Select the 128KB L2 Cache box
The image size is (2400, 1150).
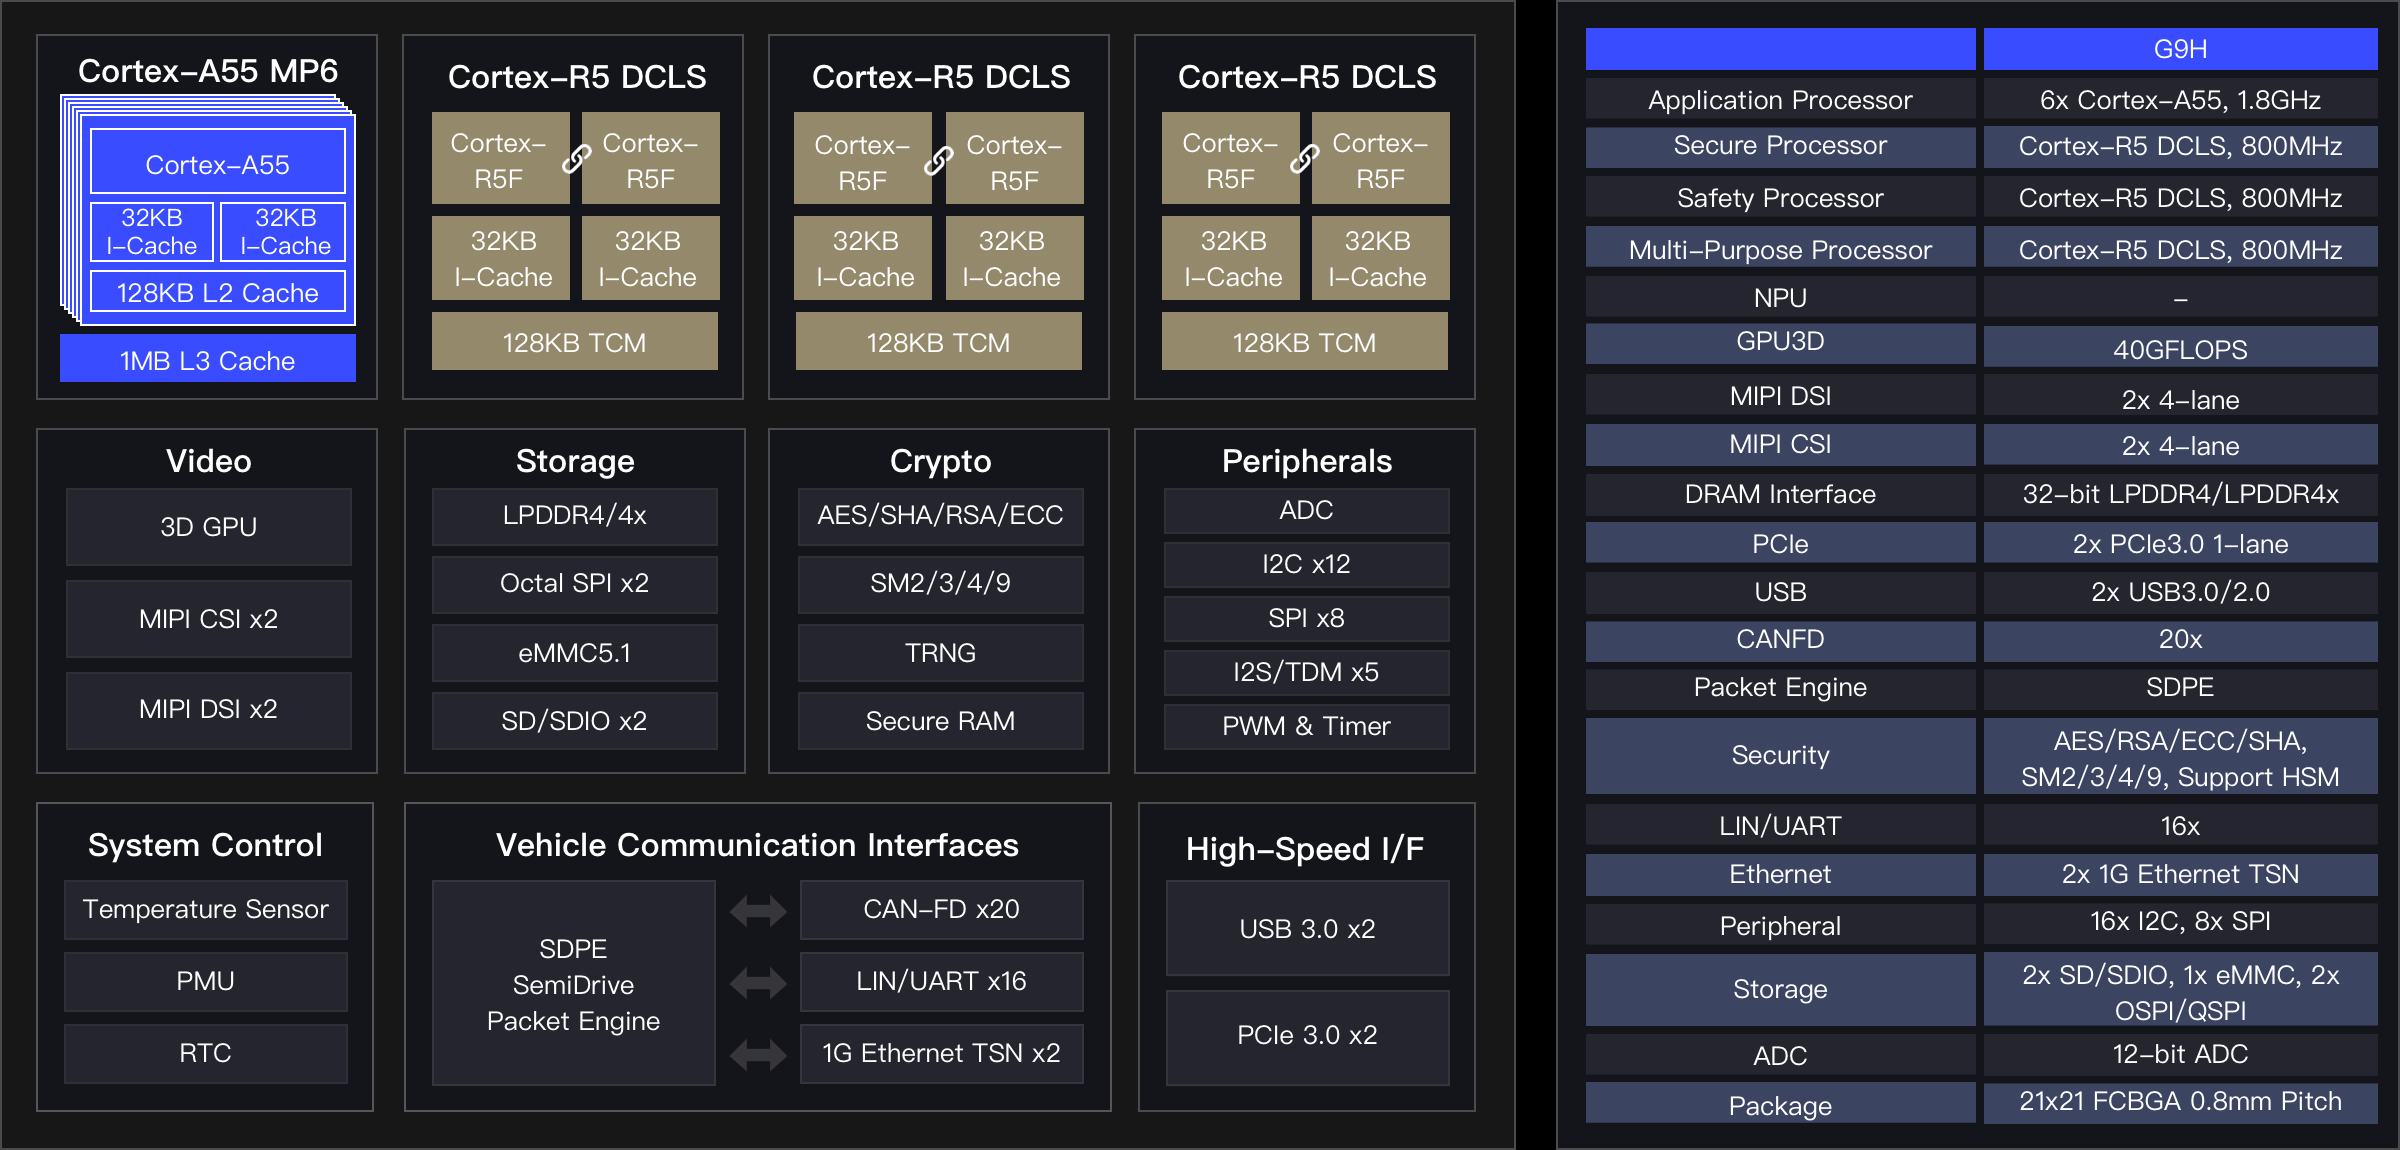217,292
